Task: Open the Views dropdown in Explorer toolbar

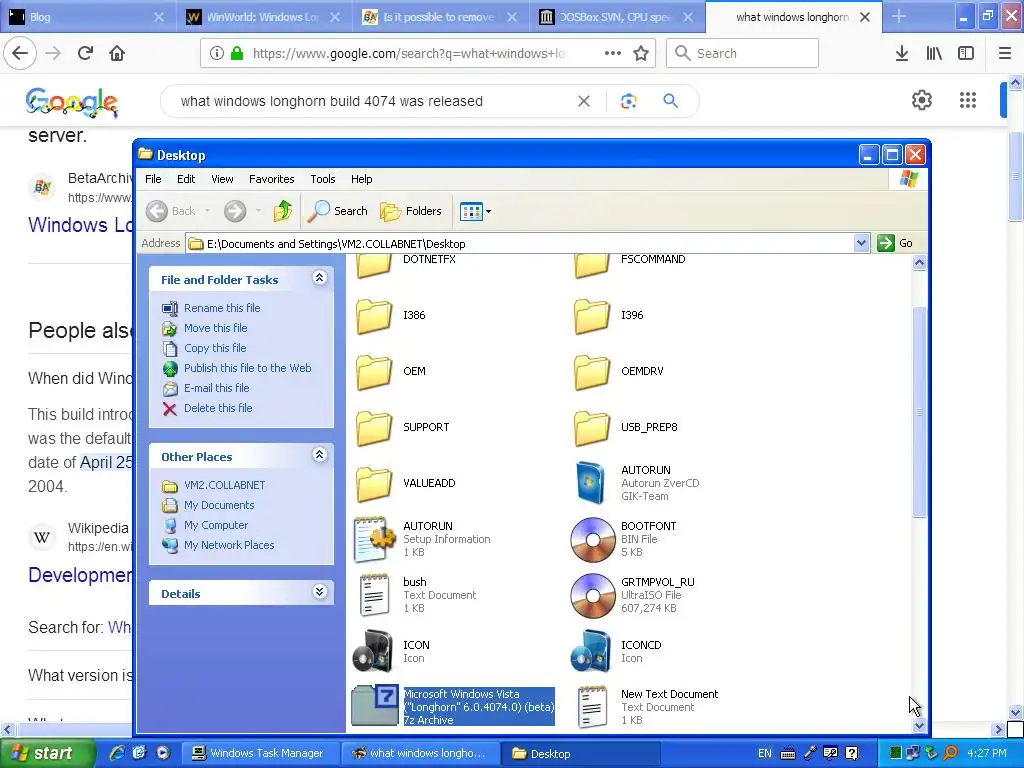Action: point(475,211)
